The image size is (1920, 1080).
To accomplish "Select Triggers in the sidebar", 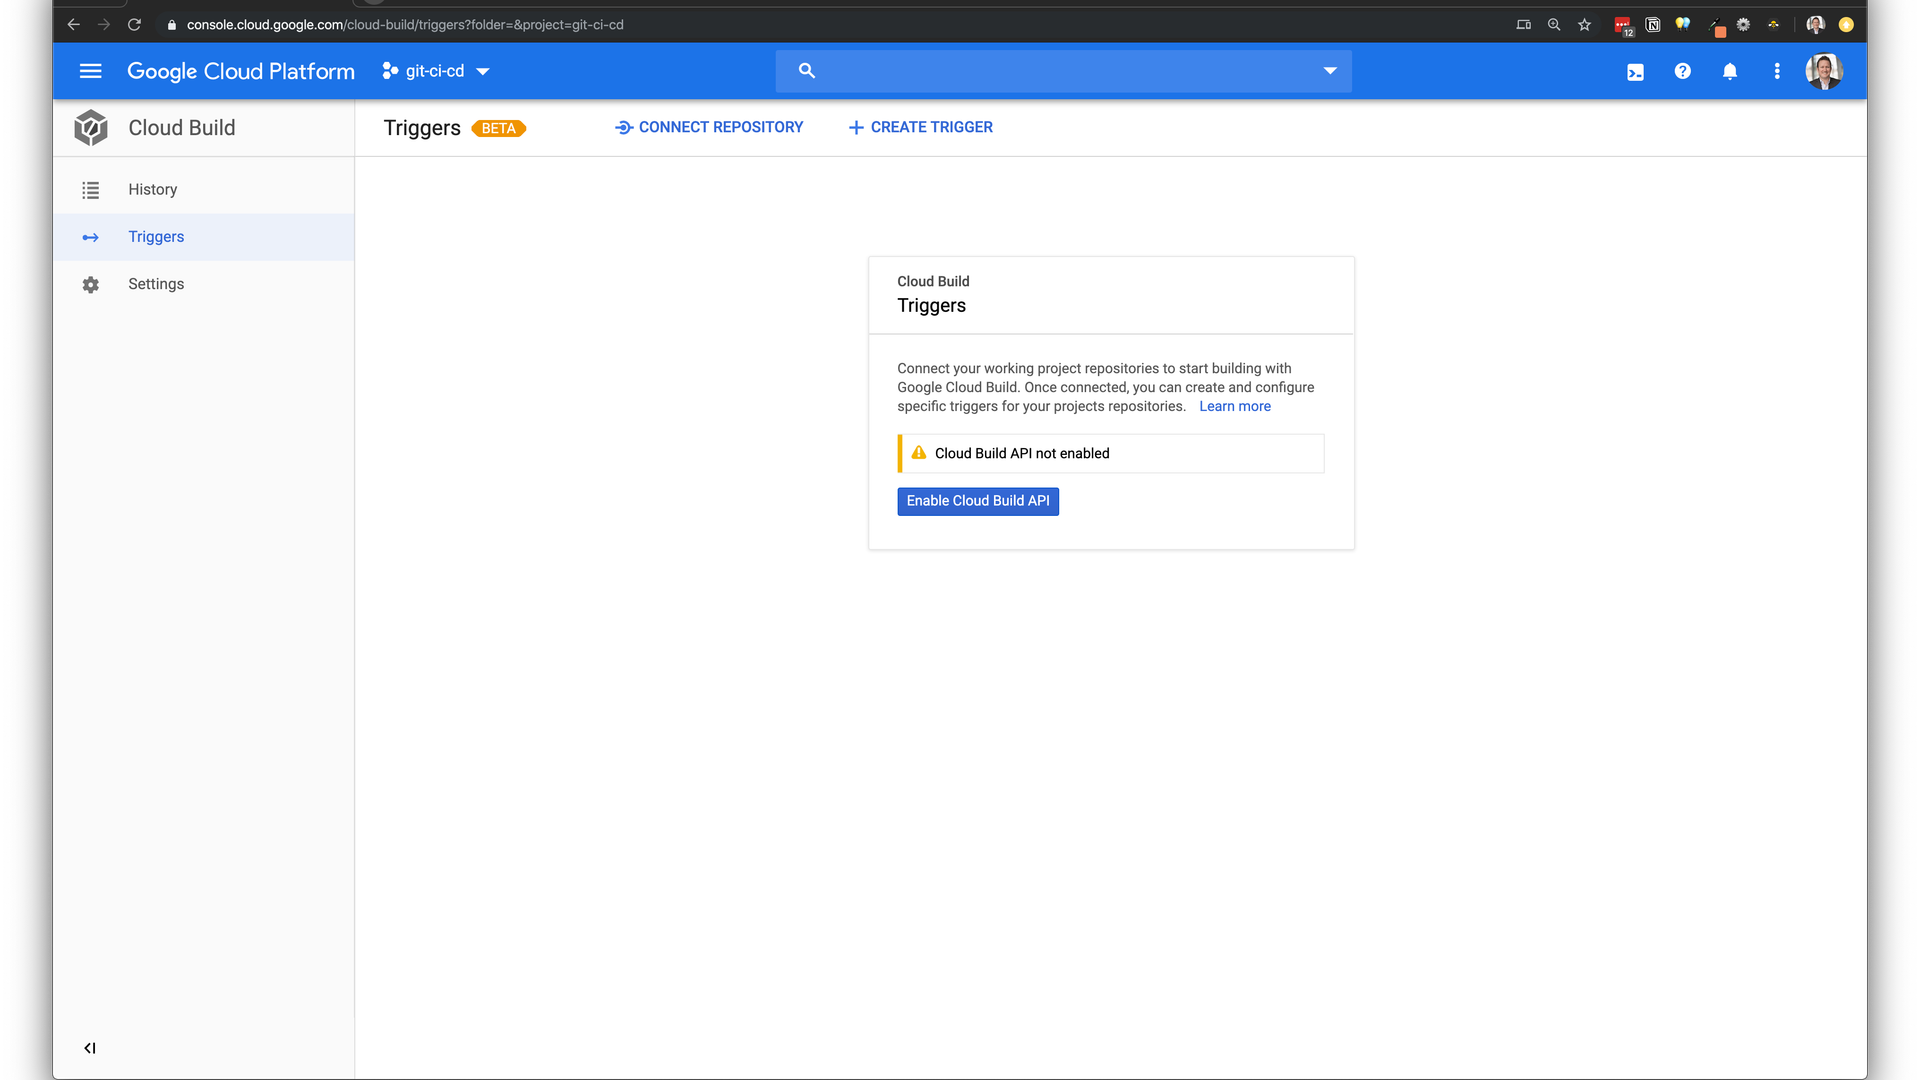I will tap(156, 237).
